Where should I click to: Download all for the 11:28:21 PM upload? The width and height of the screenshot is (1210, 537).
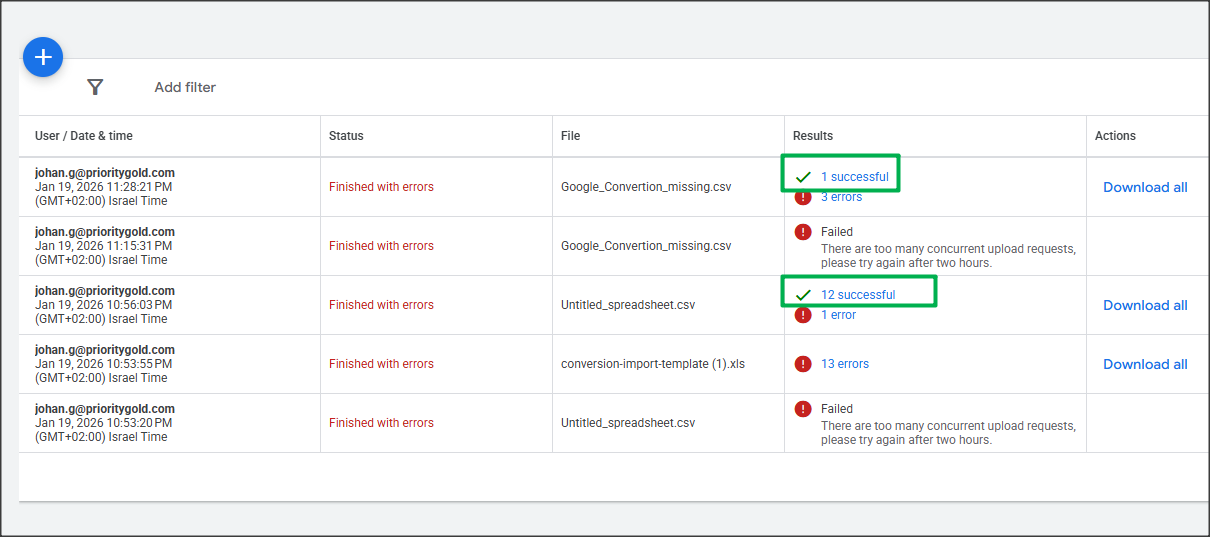pyautogui.click(x=1145, y=187)
